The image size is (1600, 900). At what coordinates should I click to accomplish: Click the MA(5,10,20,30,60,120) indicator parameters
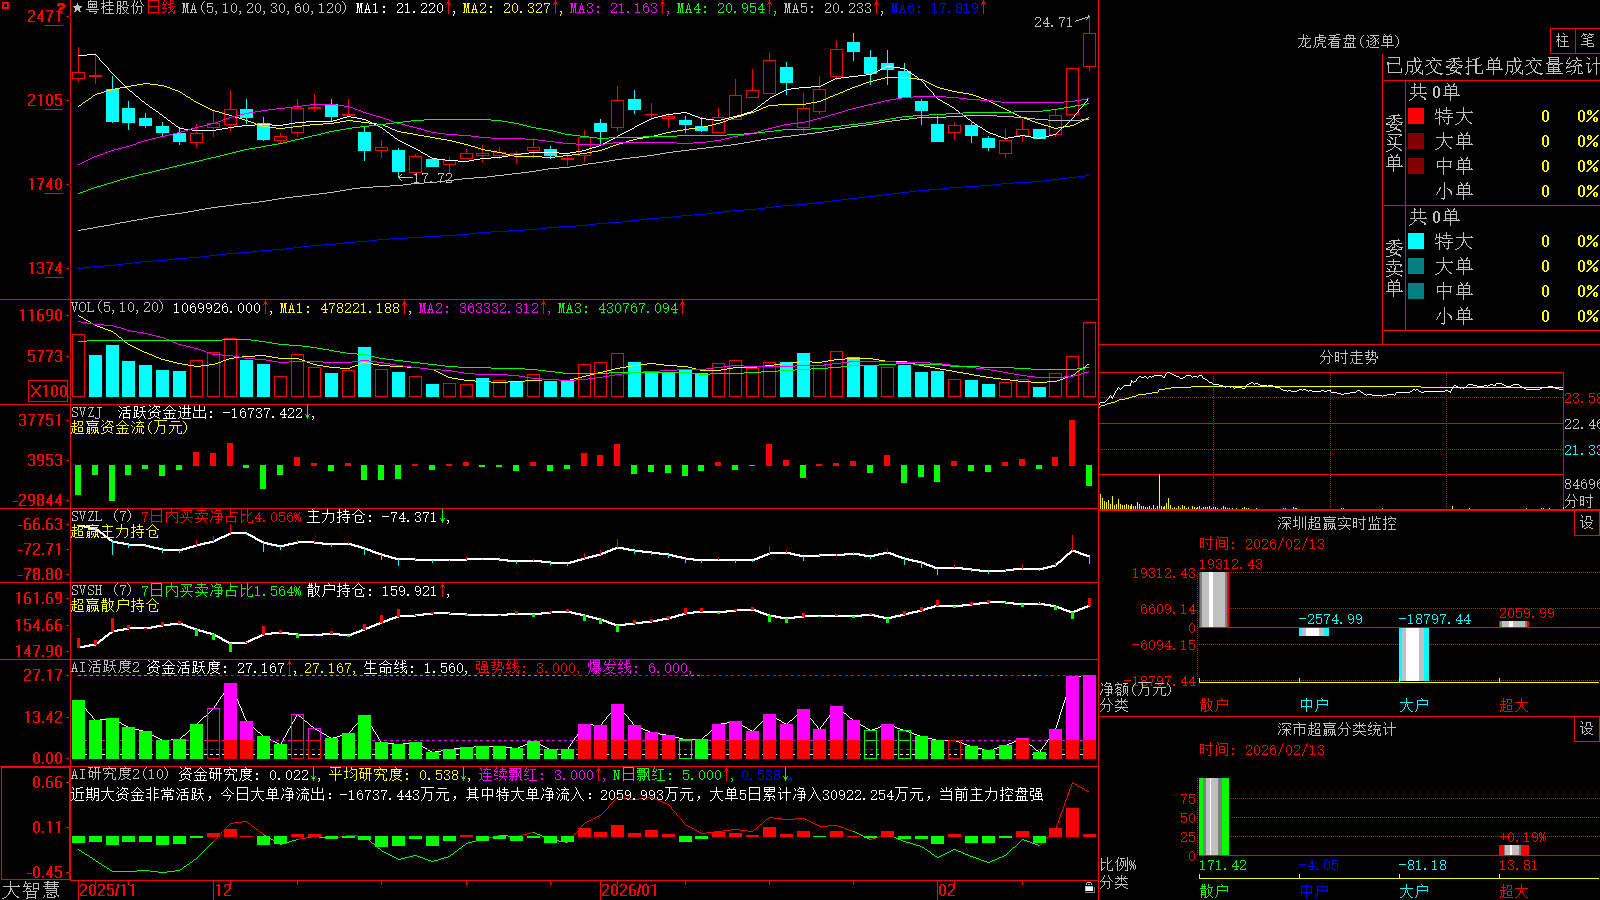click(264, 8)
